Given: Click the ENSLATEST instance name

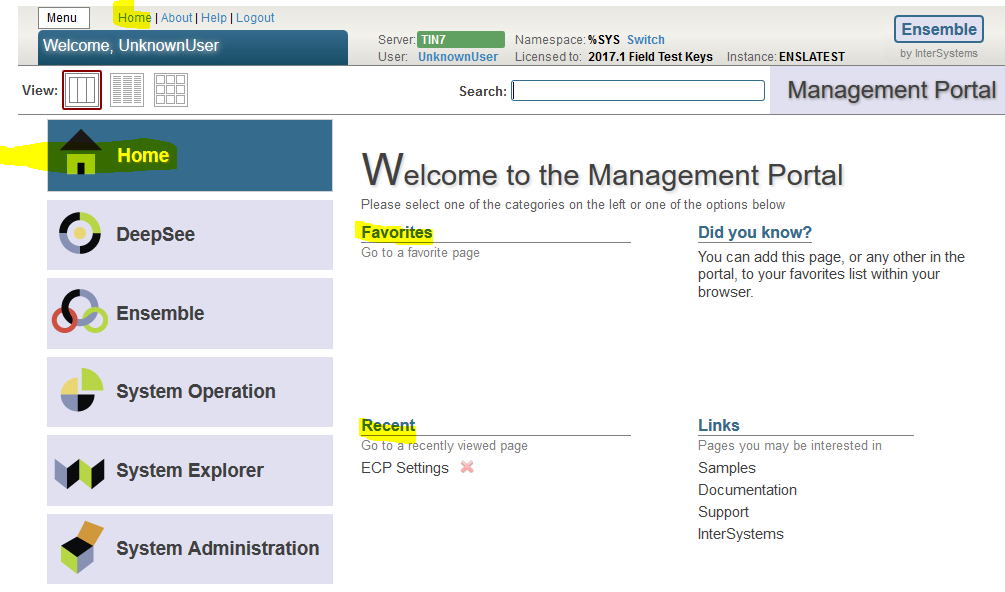Looking at the screenshot, I should click(811, 57).
